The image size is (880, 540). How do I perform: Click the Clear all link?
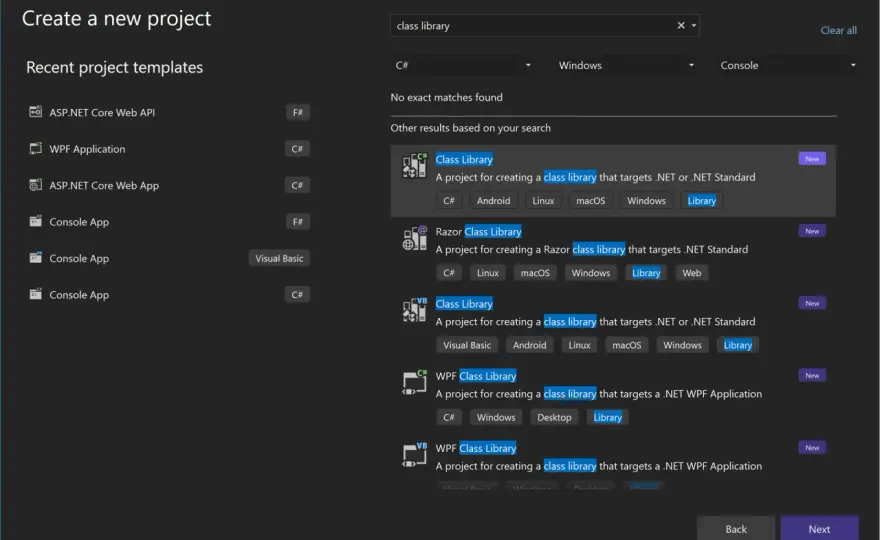point(838,30)
